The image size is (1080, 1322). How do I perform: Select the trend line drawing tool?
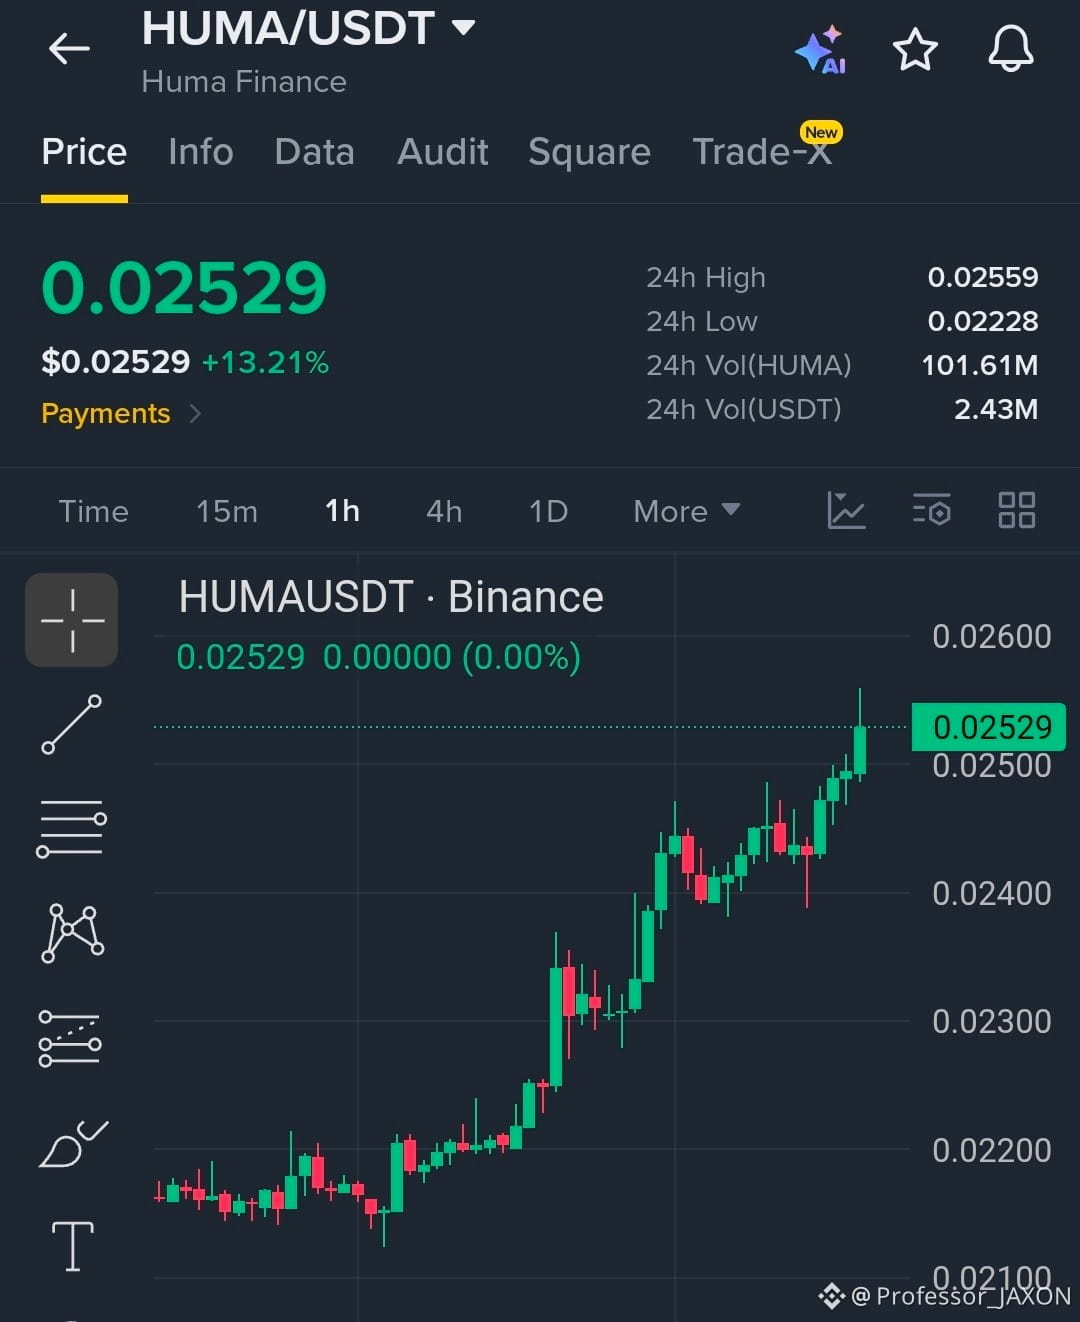[x=72, y=724]
